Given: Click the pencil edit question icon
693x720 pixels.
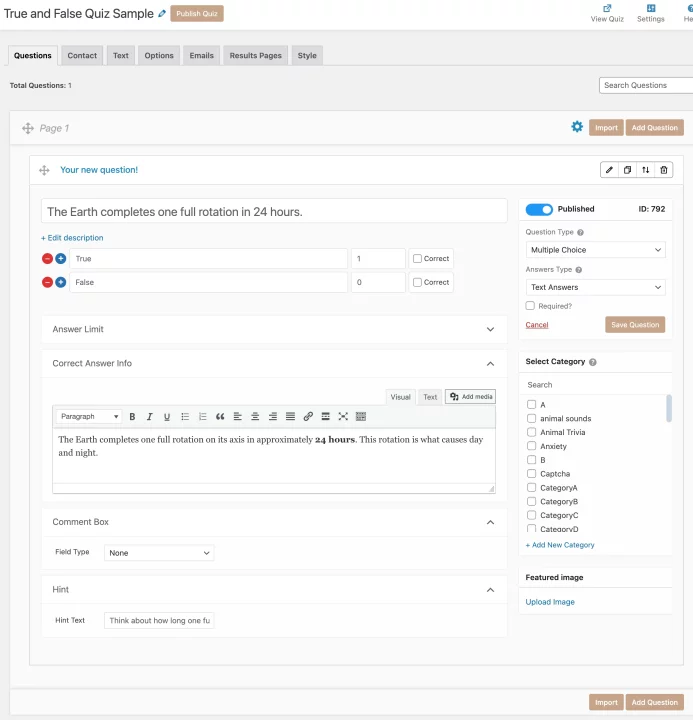Looking at the screenshot, I should (x=609, y=170).
